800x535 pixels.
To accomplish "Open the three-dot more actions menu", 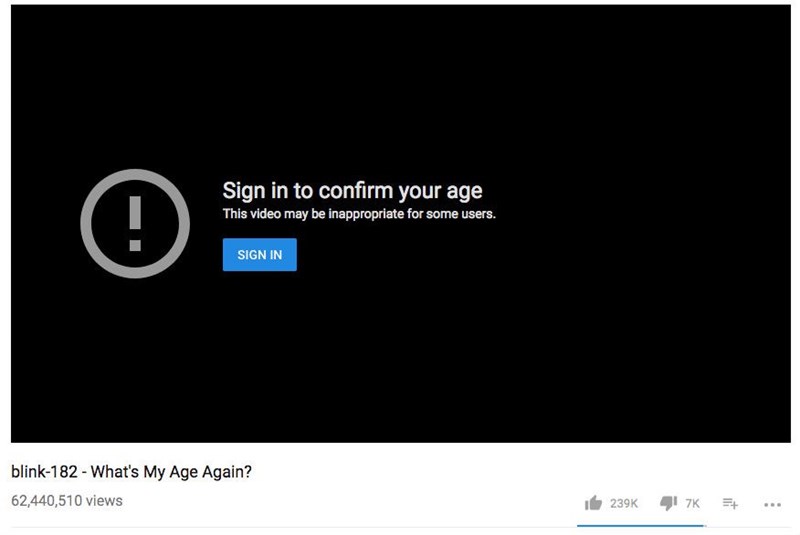I will [772, 504].
